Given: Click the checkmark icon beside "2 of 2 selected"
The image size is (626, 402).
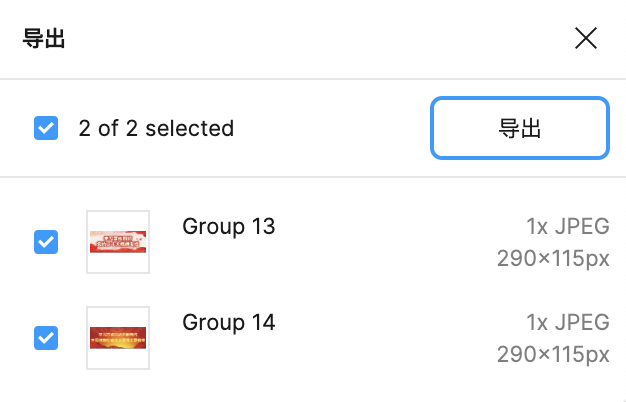Looking at the screenshot, I should click(46, 128).
